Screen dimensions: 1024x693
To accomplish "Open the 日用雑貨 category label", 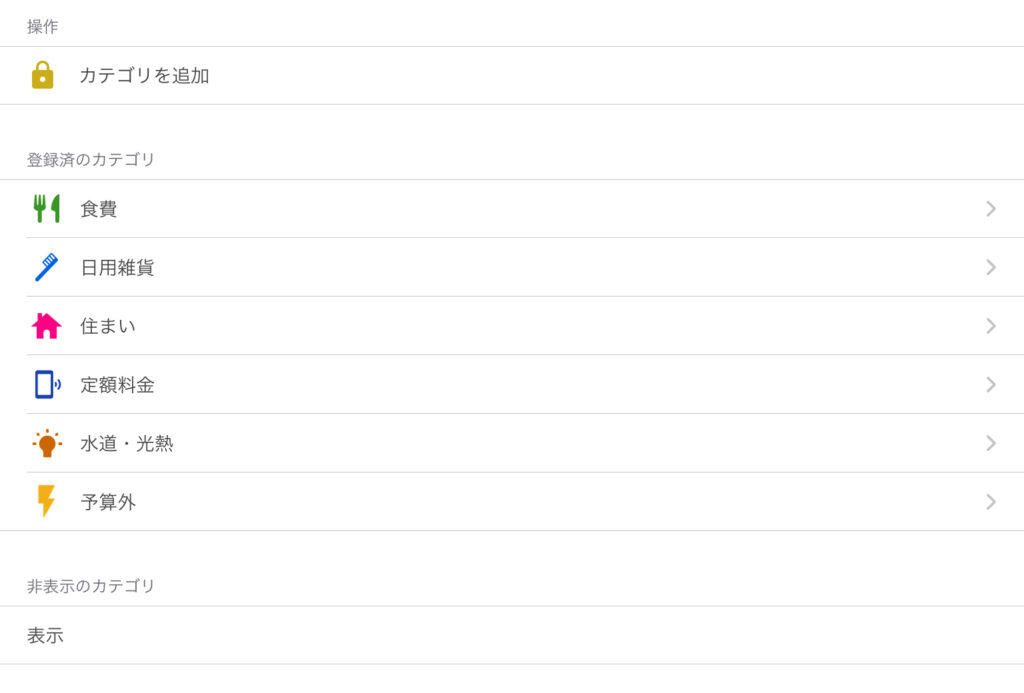I will pos(117,268).
